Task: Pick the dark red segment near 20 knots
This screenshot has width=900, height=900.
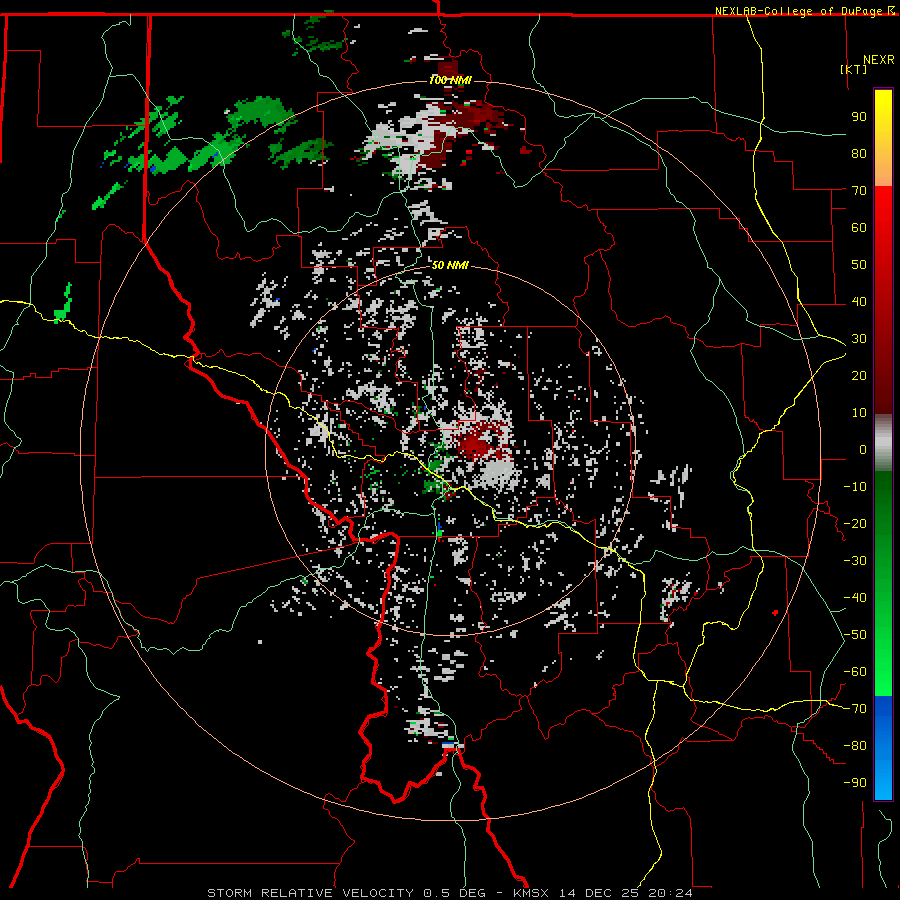Action: pos(883,376)
